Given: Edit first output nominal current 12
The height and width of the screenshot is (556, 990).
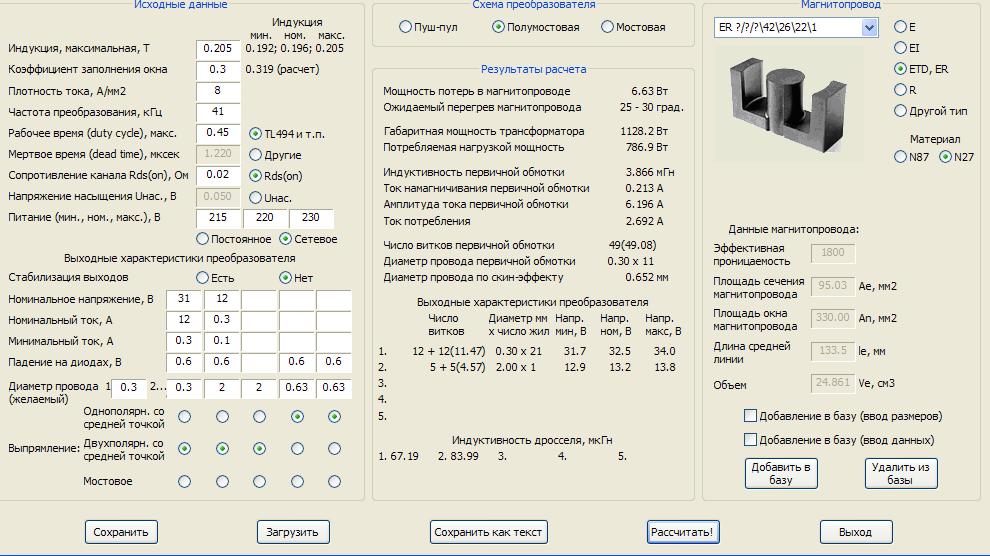Looking at the screenshot, I should (x=184, y=320).
